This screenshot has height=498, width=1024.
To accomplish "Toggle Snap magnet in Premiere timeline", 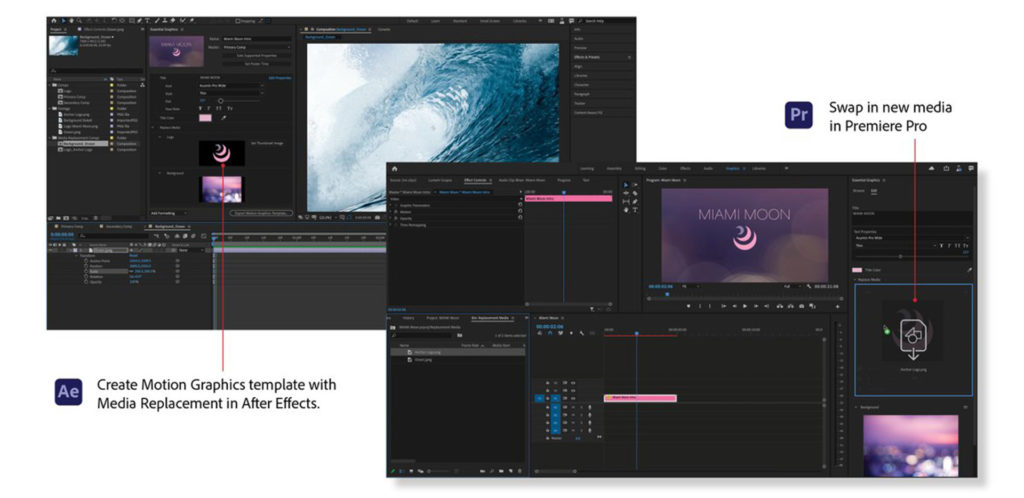I will point(550,333).
